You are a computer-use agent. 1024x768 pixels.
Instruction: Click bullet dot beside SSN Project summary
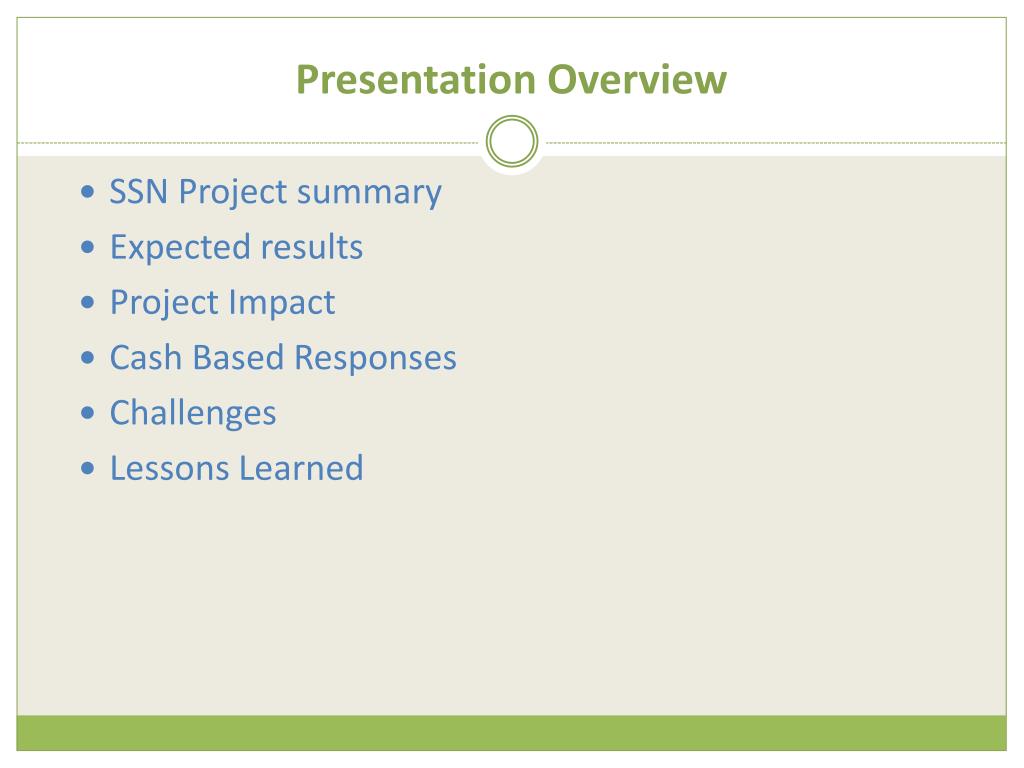tap(88, 192)
